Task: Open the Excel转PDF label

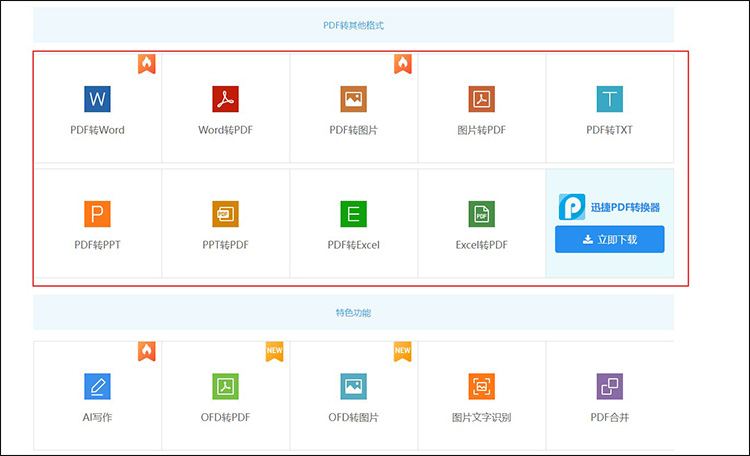Action: point(482,245)
